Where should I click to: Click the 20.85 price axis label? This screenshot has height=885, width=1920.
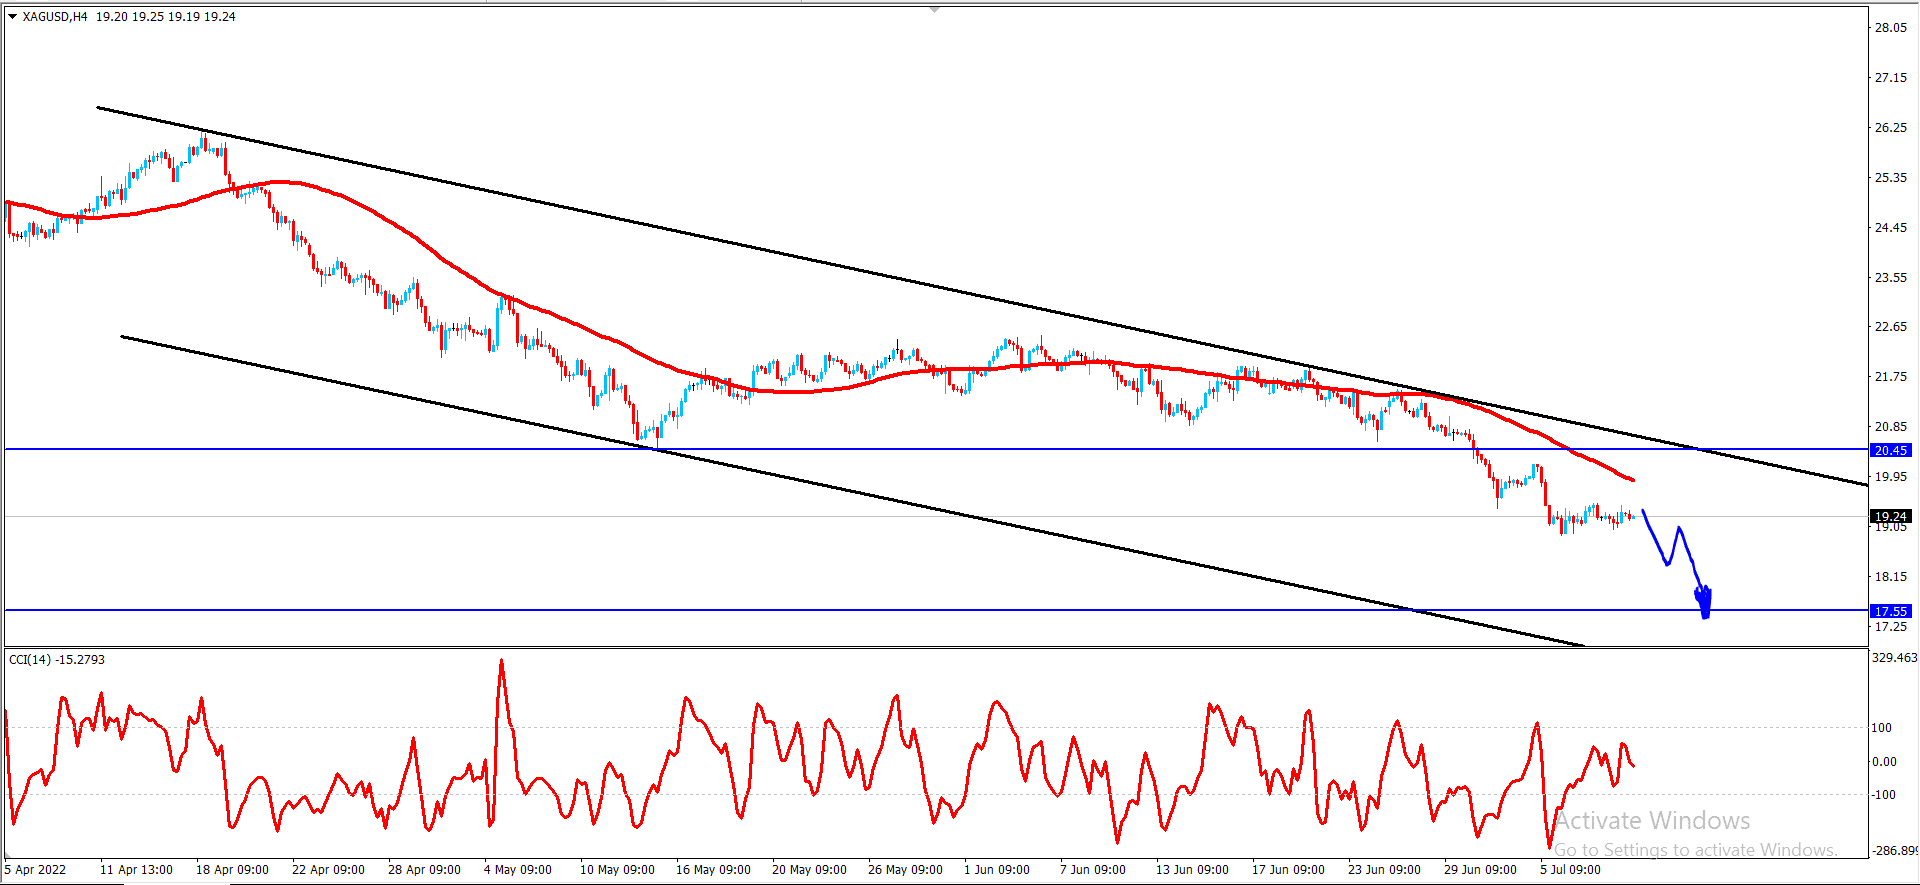pyautogui.click(x=1890, y=426)
